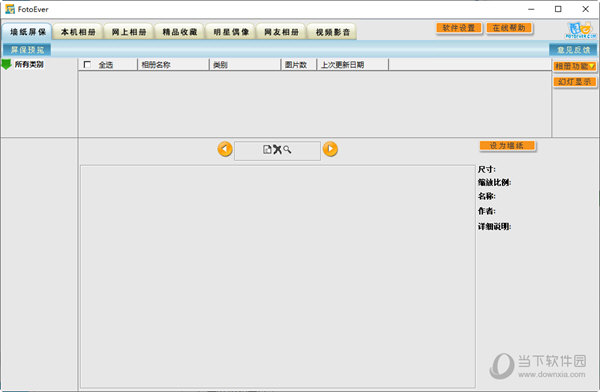Click the X-shaped delete icon in the preview toolbar

[277, 149]
